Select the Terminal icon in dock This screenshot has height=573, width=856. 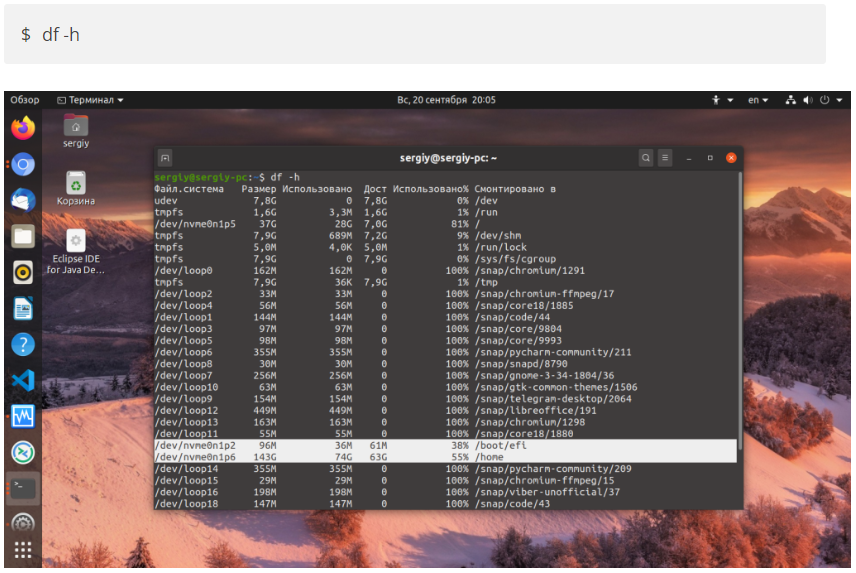(x=23, y=488)
